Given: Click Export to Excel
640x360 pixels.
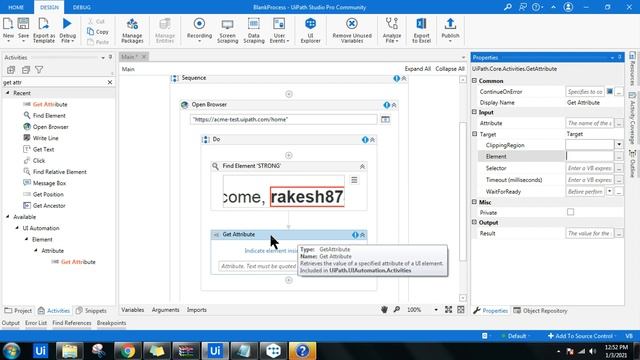Looking at the screenshot, I should point(421,30).
